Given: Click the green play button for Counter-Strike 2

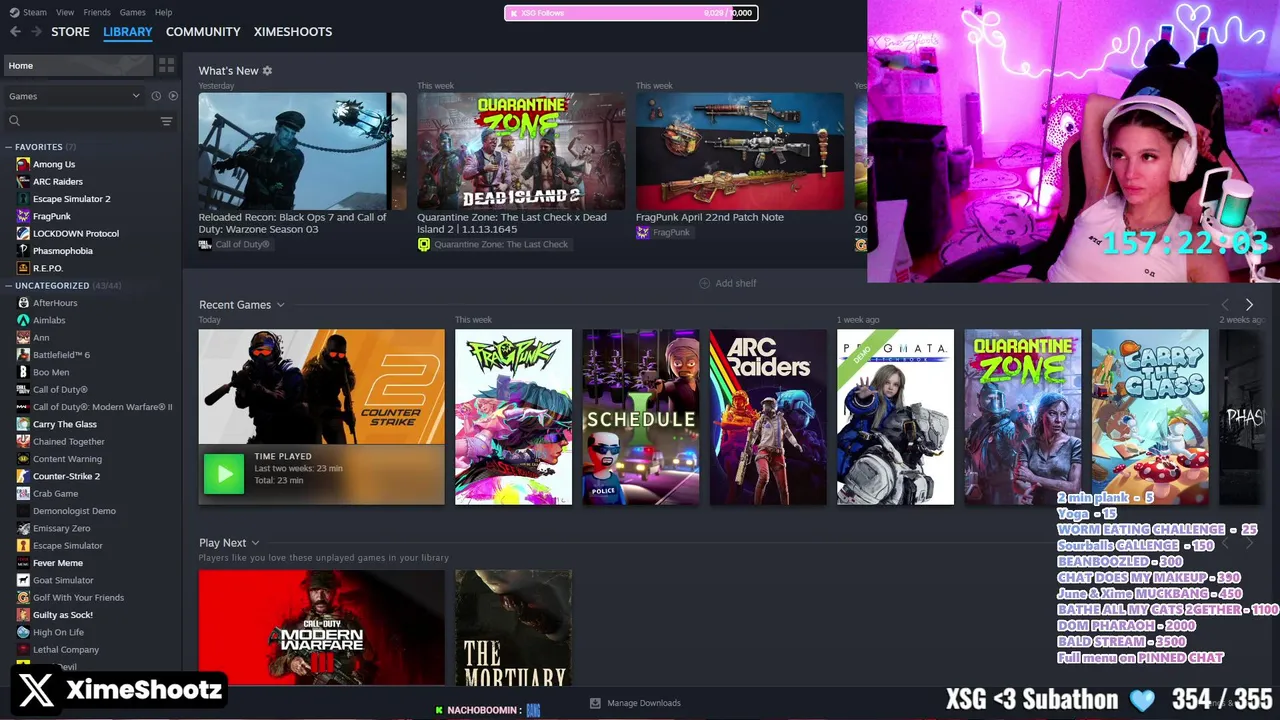Looking at the screenshot, I should 224,474.
